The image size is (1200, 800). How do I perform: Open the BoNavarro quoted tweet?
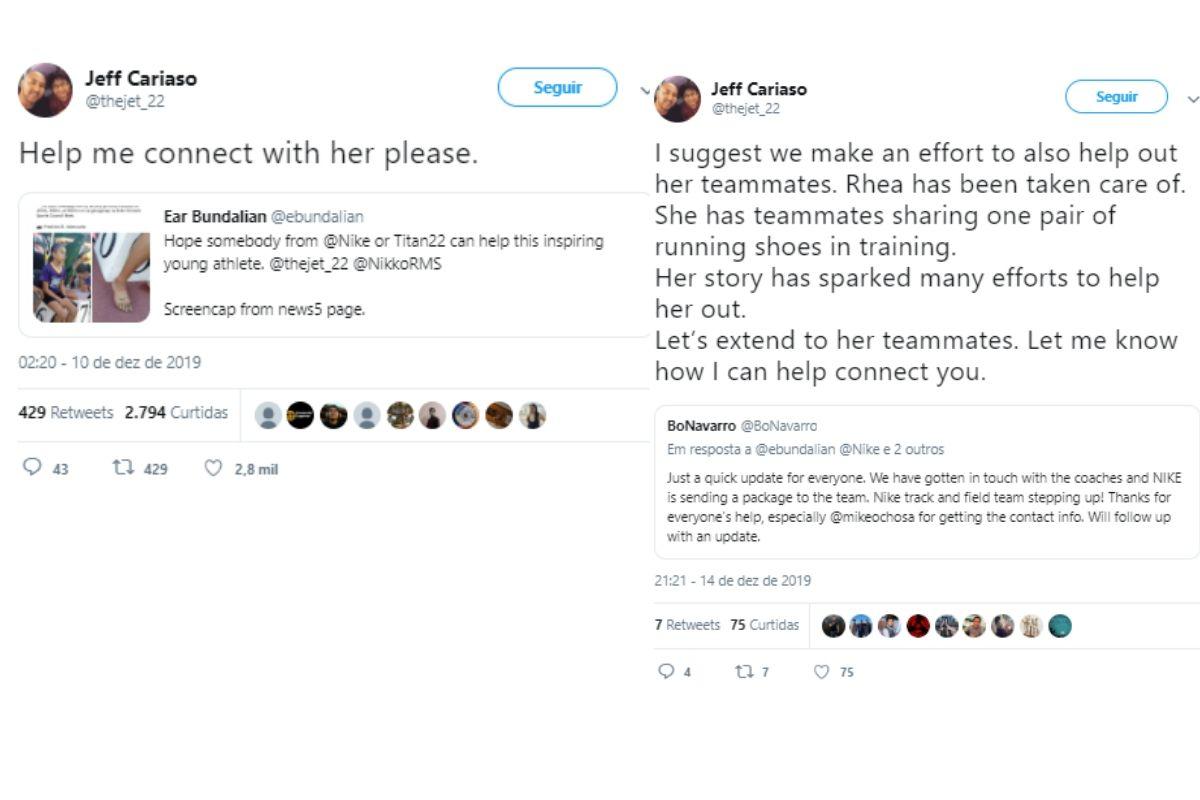(x=926, y=481)
